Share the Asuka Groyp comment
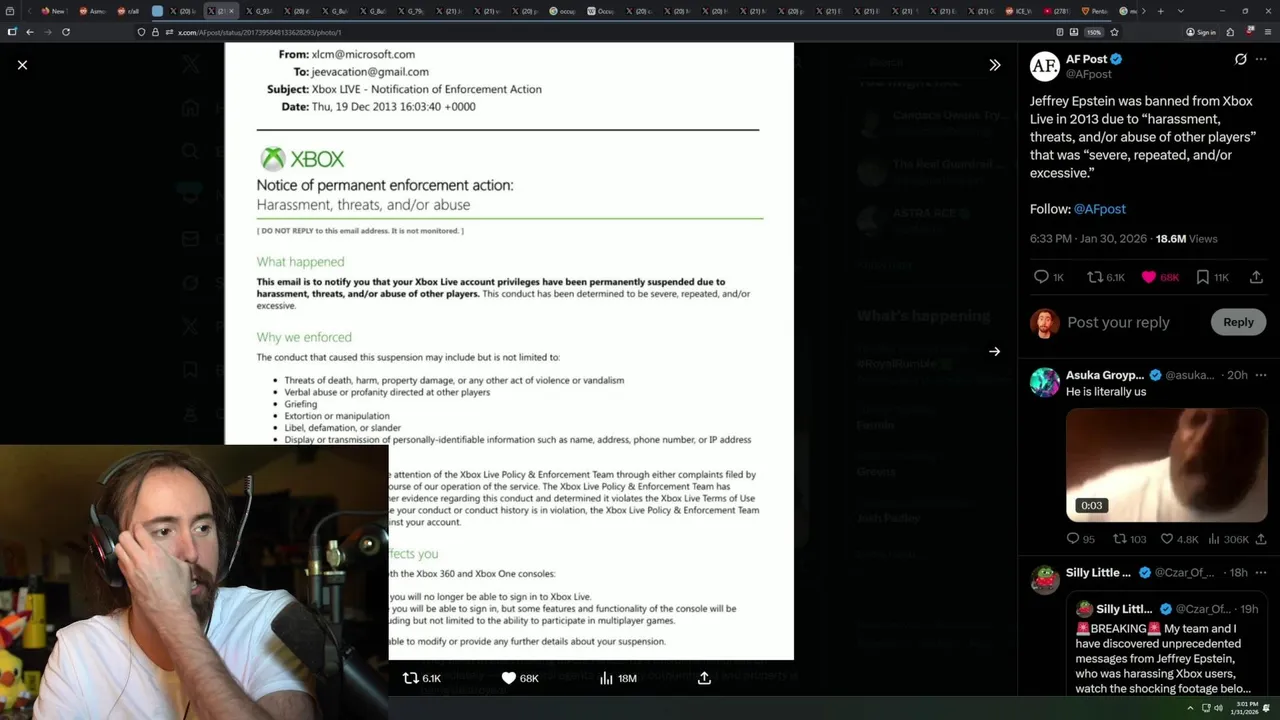 [x=1261, y=539]
